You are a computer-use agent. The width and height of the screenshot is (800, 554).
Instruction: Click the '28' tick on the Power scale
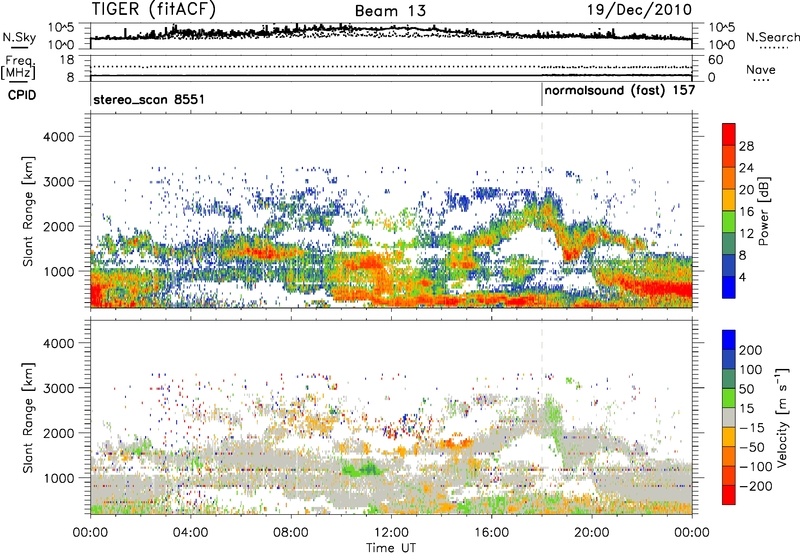746,146
